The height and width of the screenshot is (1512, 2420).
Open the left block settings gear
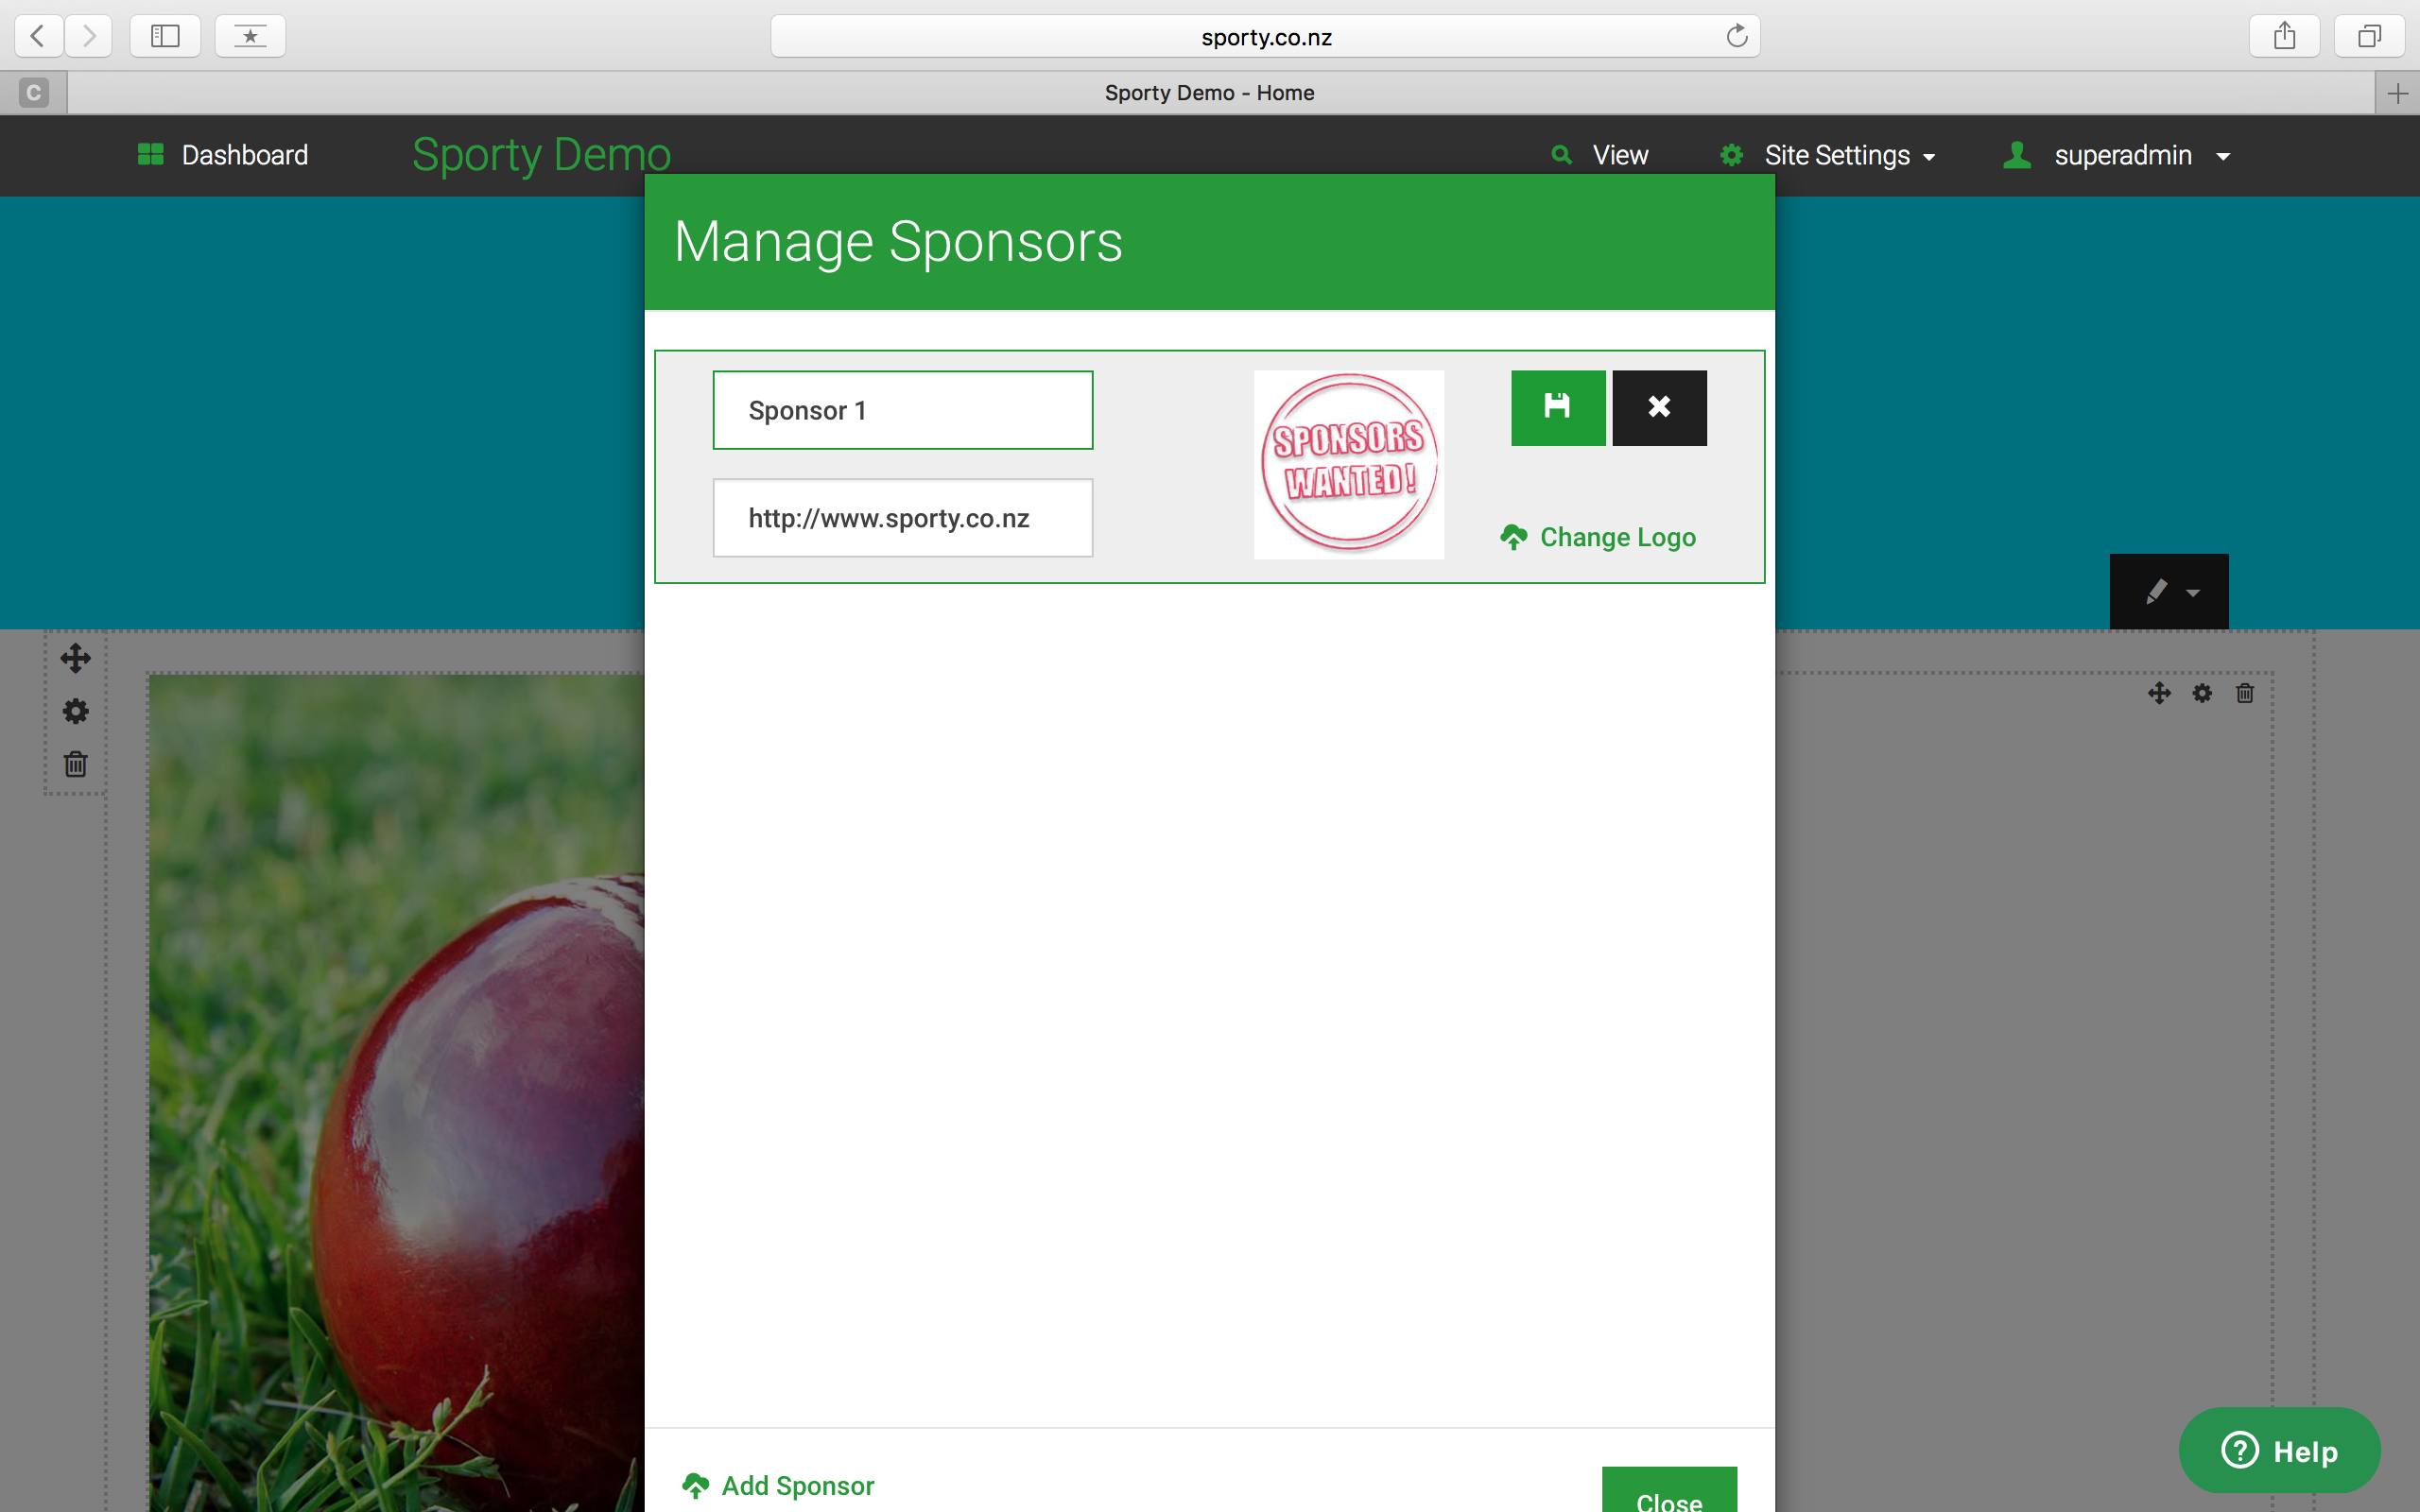click(75, 711)
